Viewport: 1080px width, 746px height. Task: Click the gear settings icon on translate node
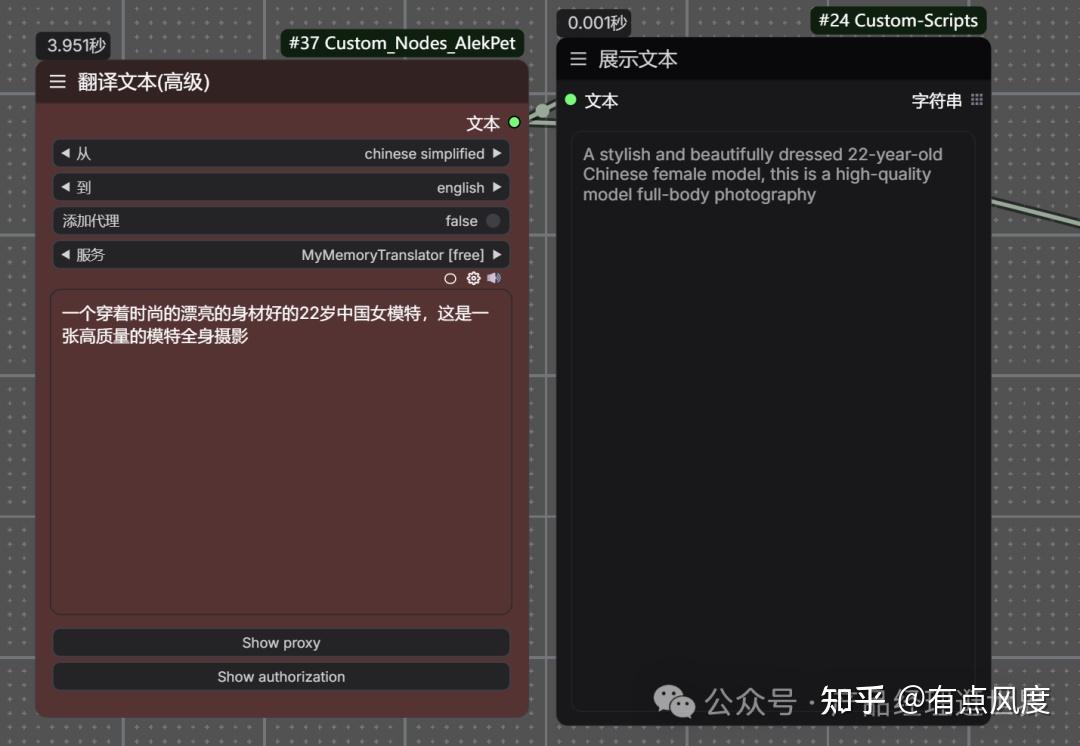click(473, 278)
